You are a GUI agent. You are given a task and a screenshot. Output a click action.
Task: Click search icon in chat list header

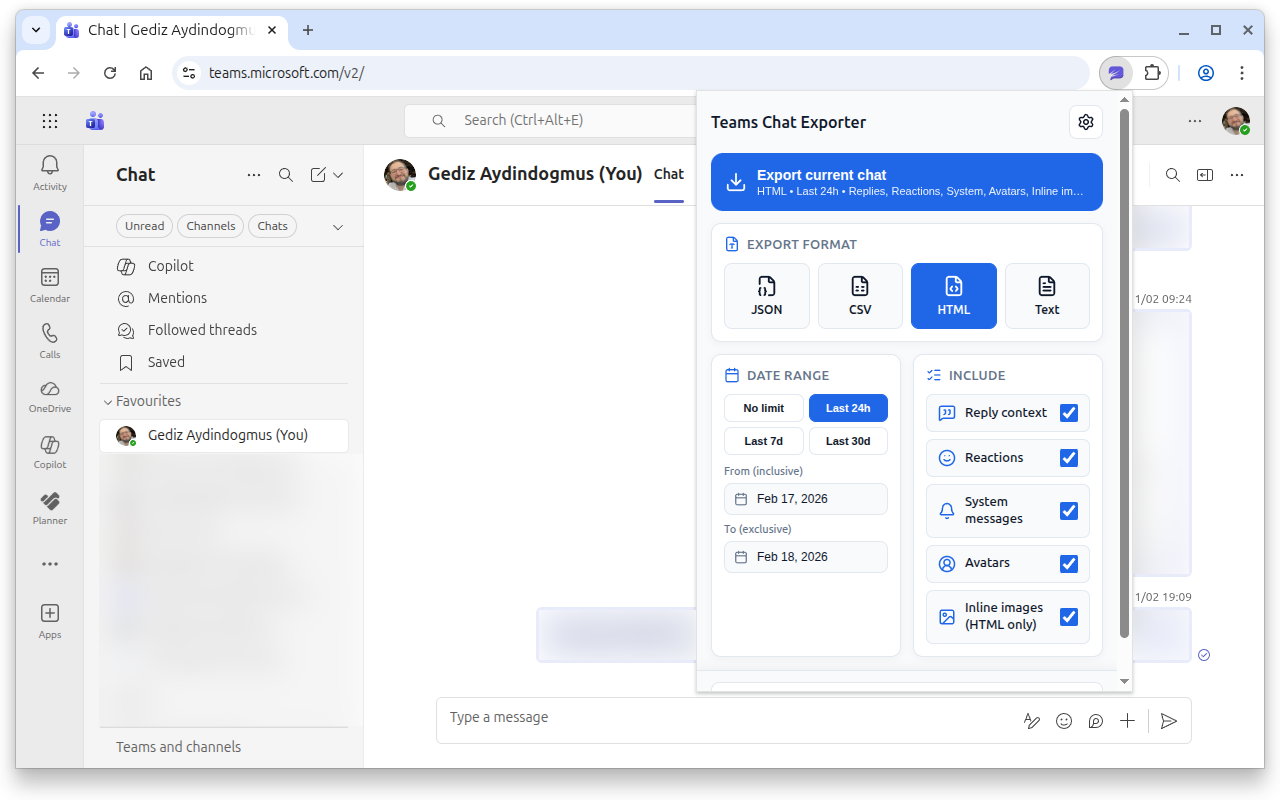click(x=286, y=175)
